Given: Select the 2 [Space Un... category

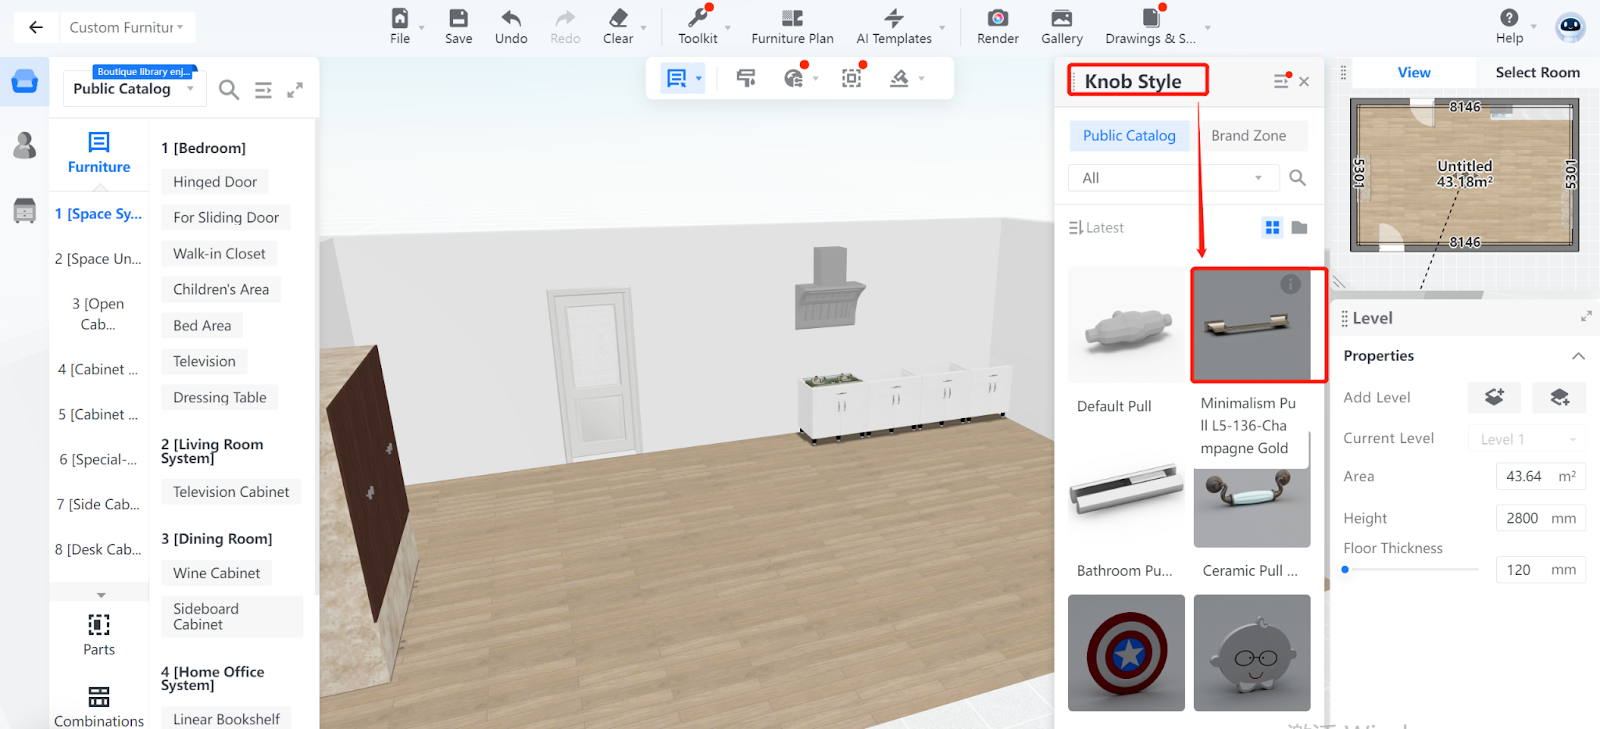Looking at the screenshot, I should tap(98, 259).
